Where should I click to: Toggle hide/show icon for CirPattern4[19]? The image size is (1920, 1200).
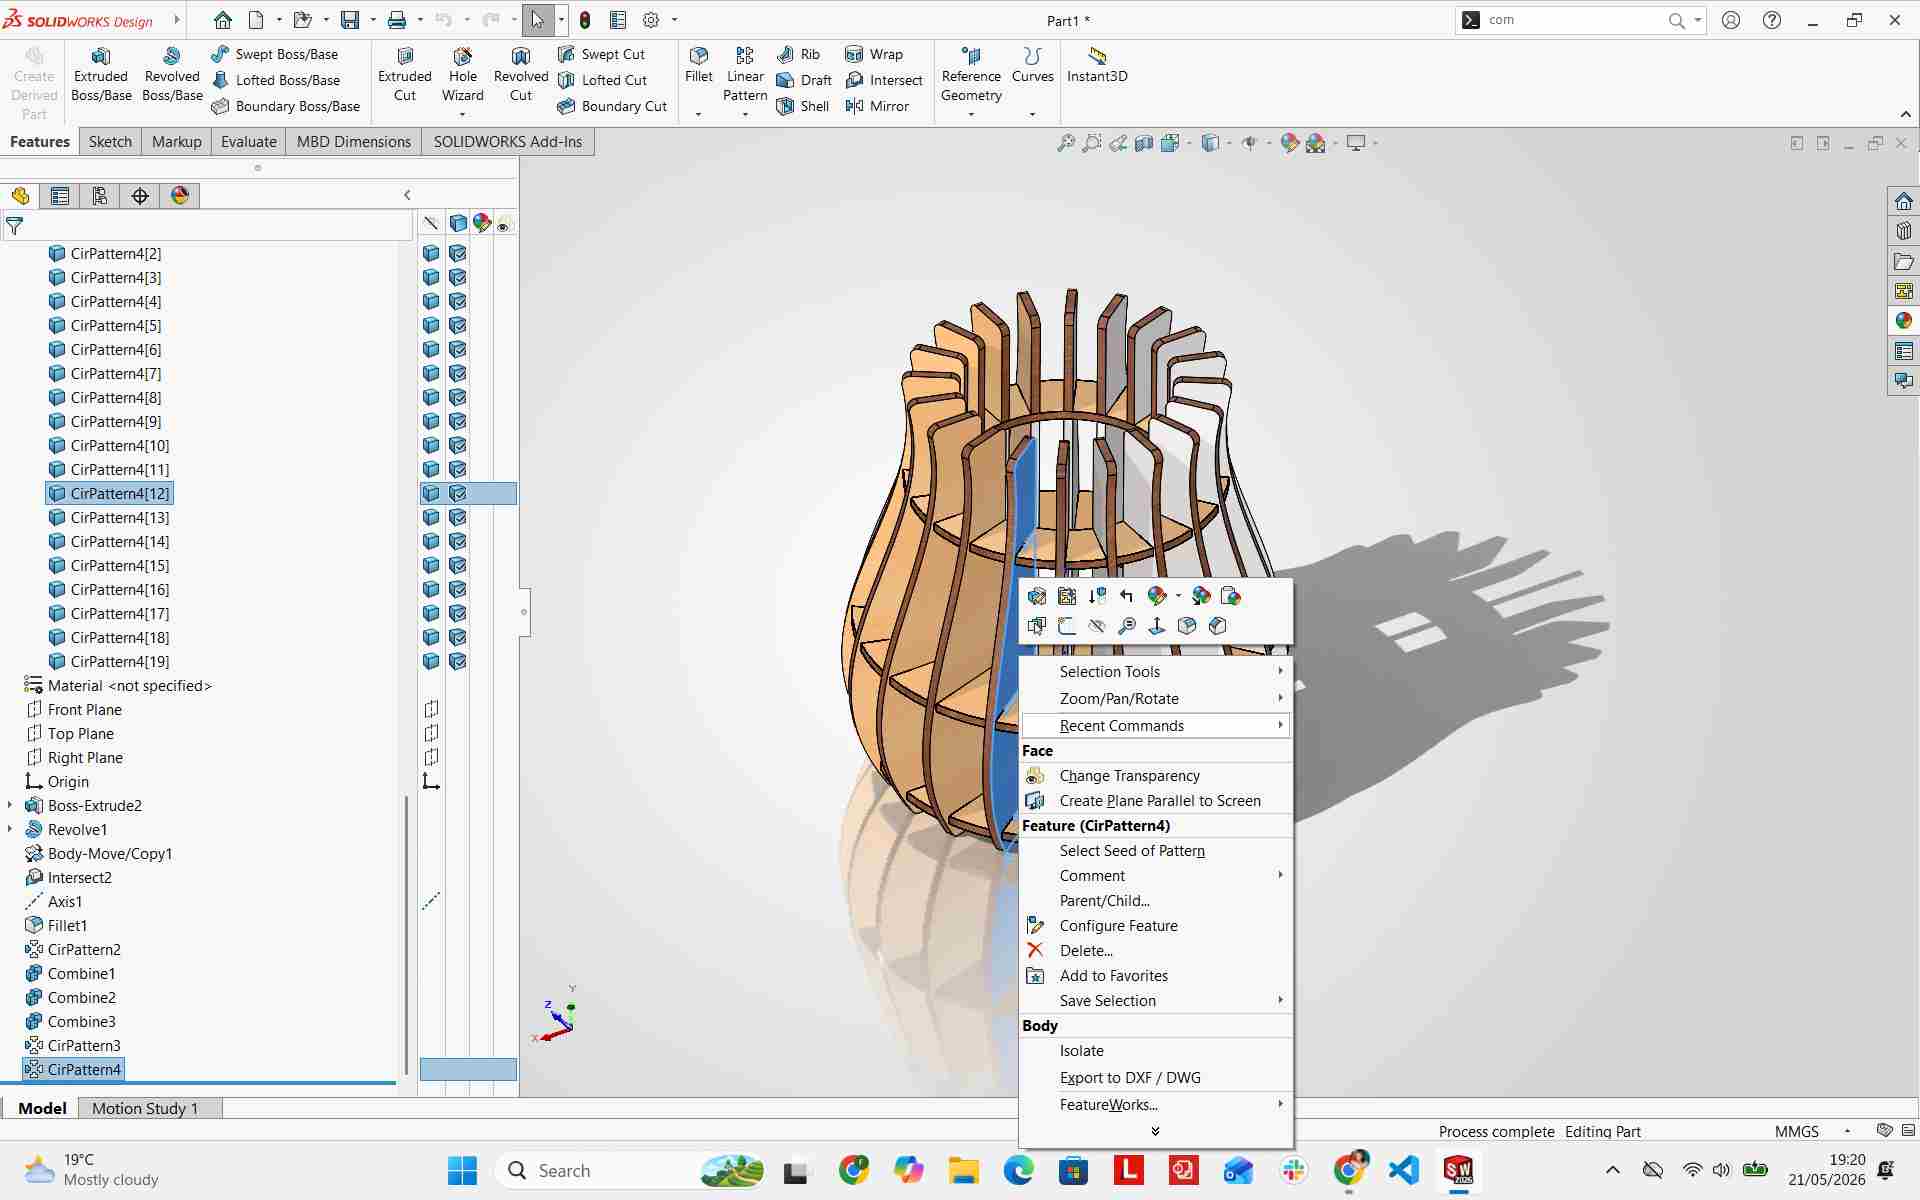point(431,661)
